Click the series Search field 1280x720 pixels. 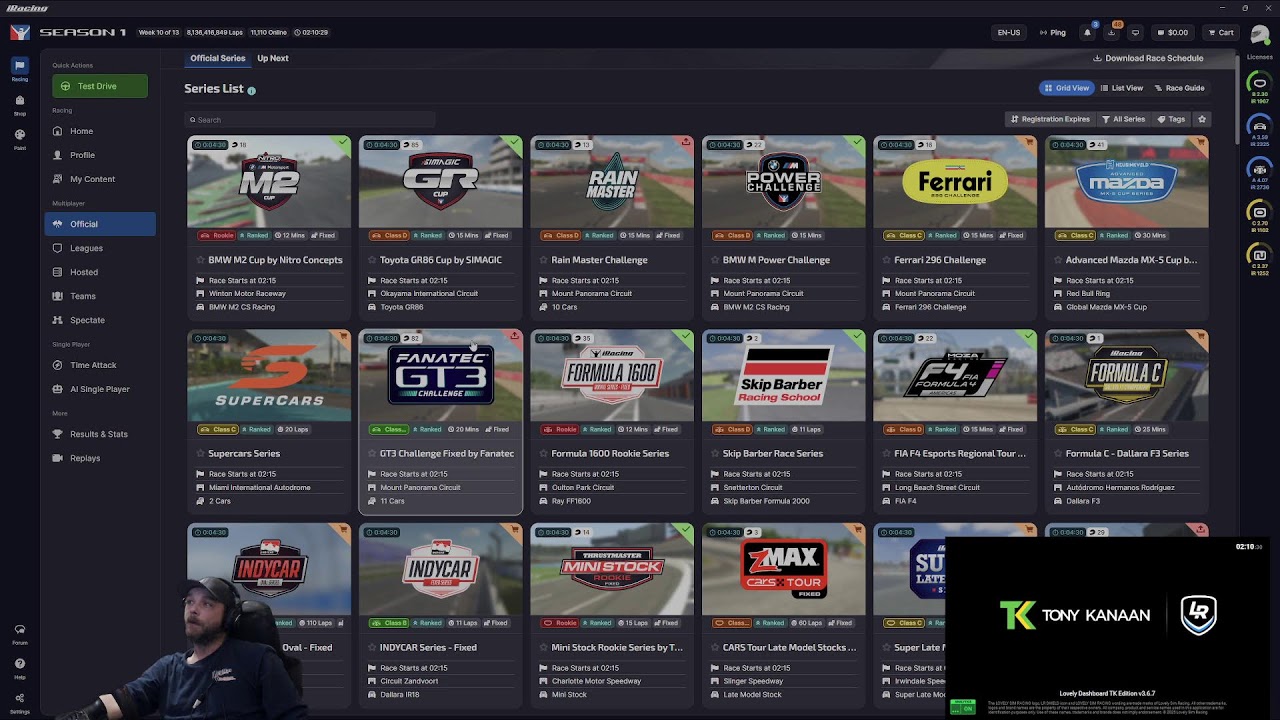click(x=311, y=119)
